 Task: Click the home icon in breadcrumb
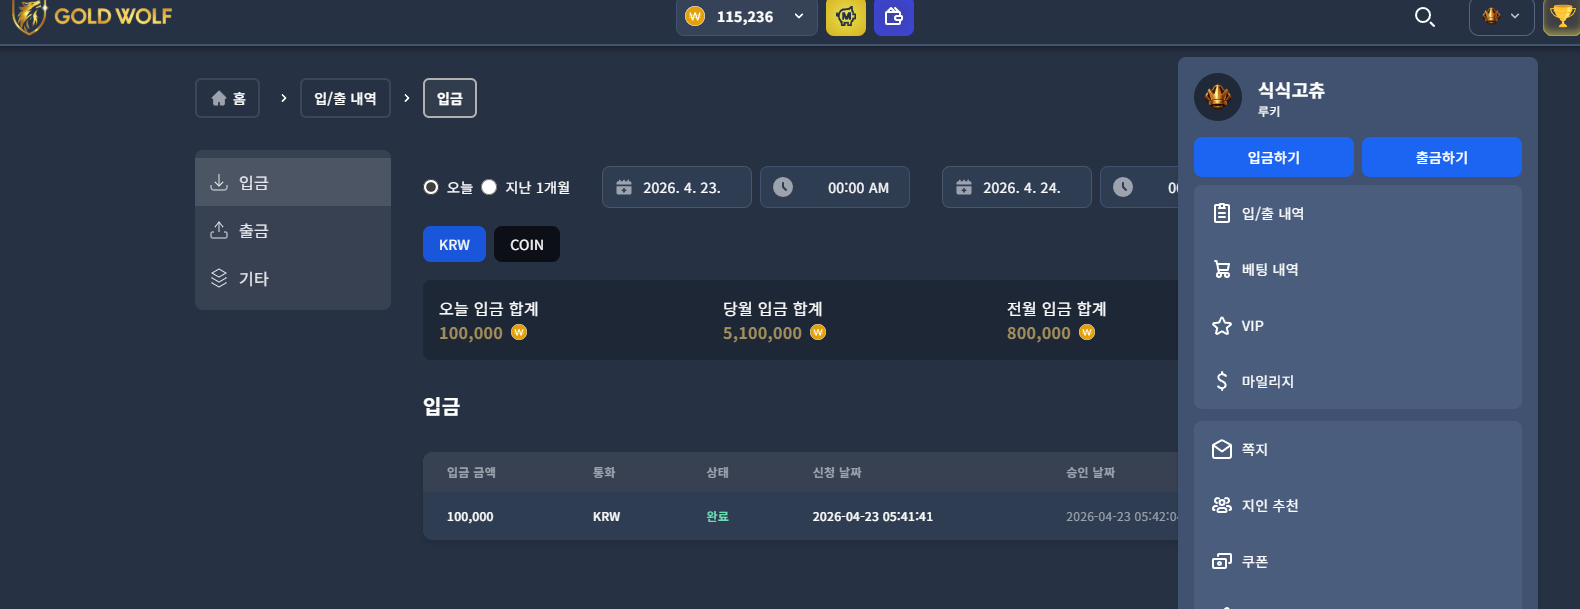pyautogui.click(x=219, y=98)
